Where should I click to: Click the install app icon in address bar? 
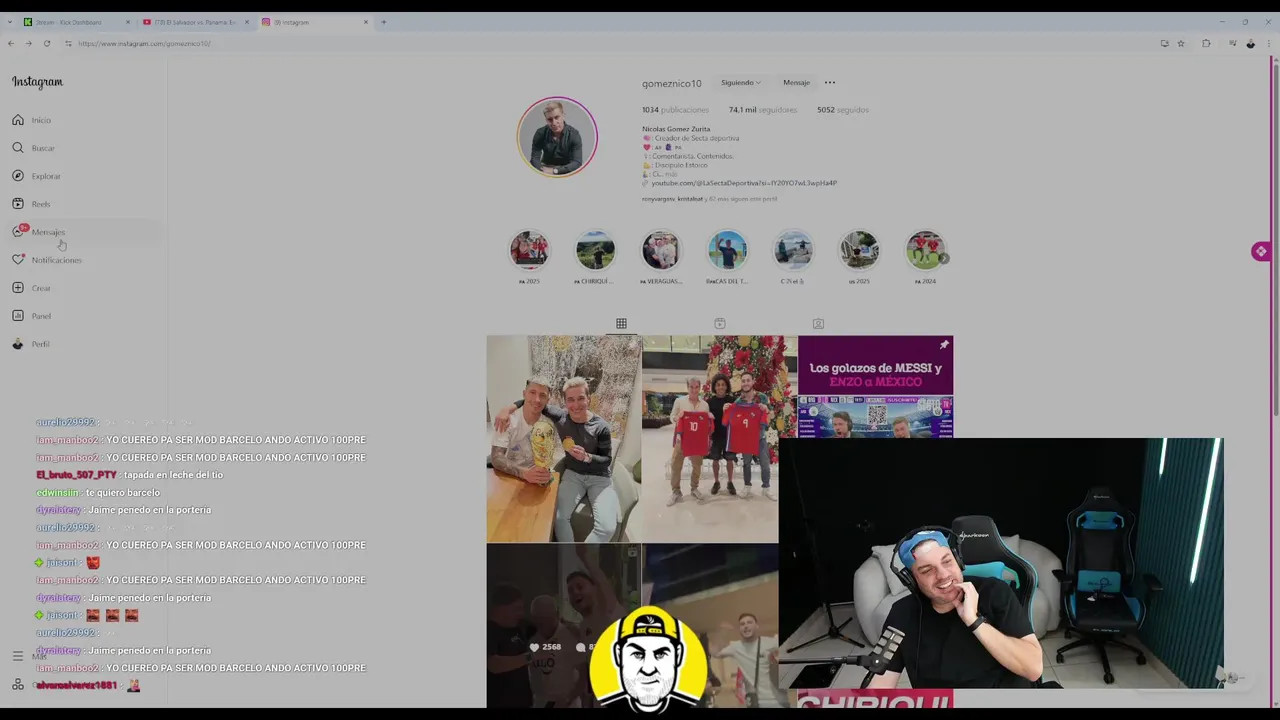(1164, 43)
